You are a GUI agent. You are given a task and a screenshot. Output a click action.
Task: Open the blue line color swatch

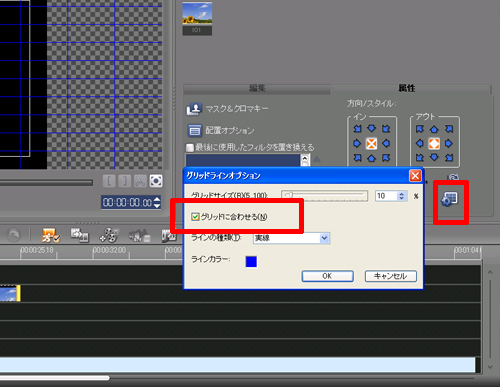click(251, 262)
